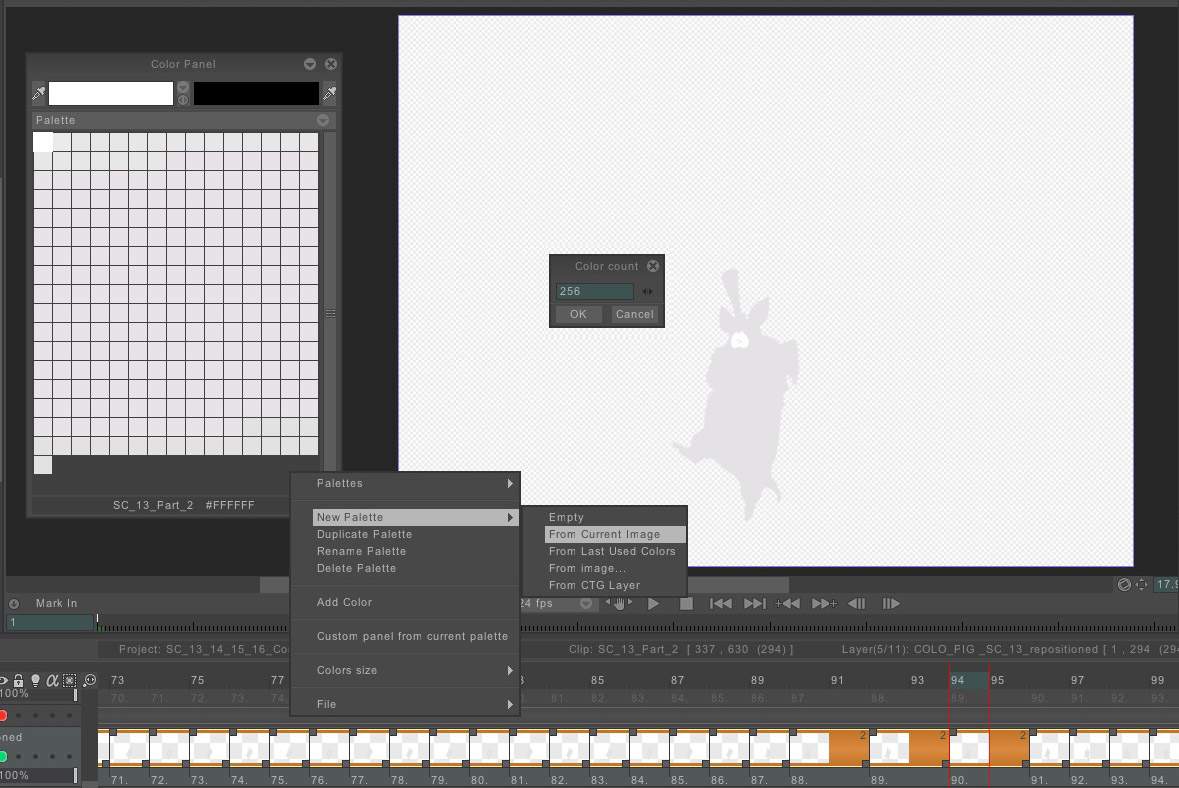
Task: Go to next bookmark/key
Action: pos(824,604)
